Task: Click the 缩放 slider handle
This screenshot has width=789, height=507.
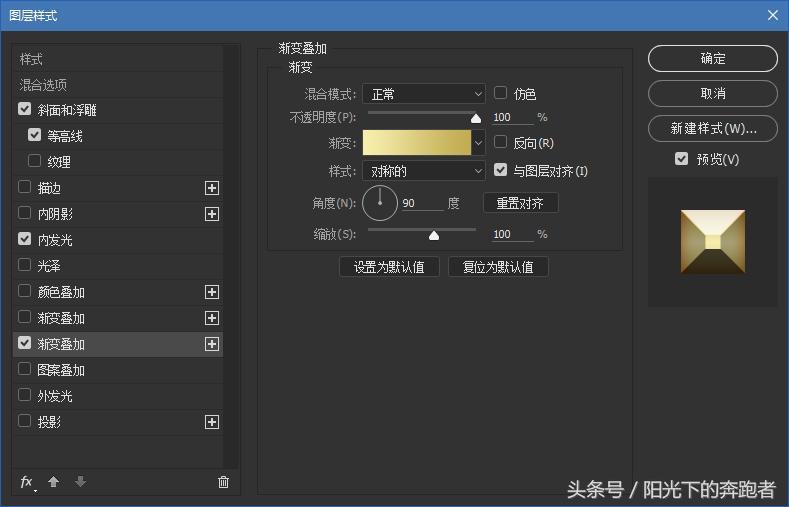Action: point(434,235)
